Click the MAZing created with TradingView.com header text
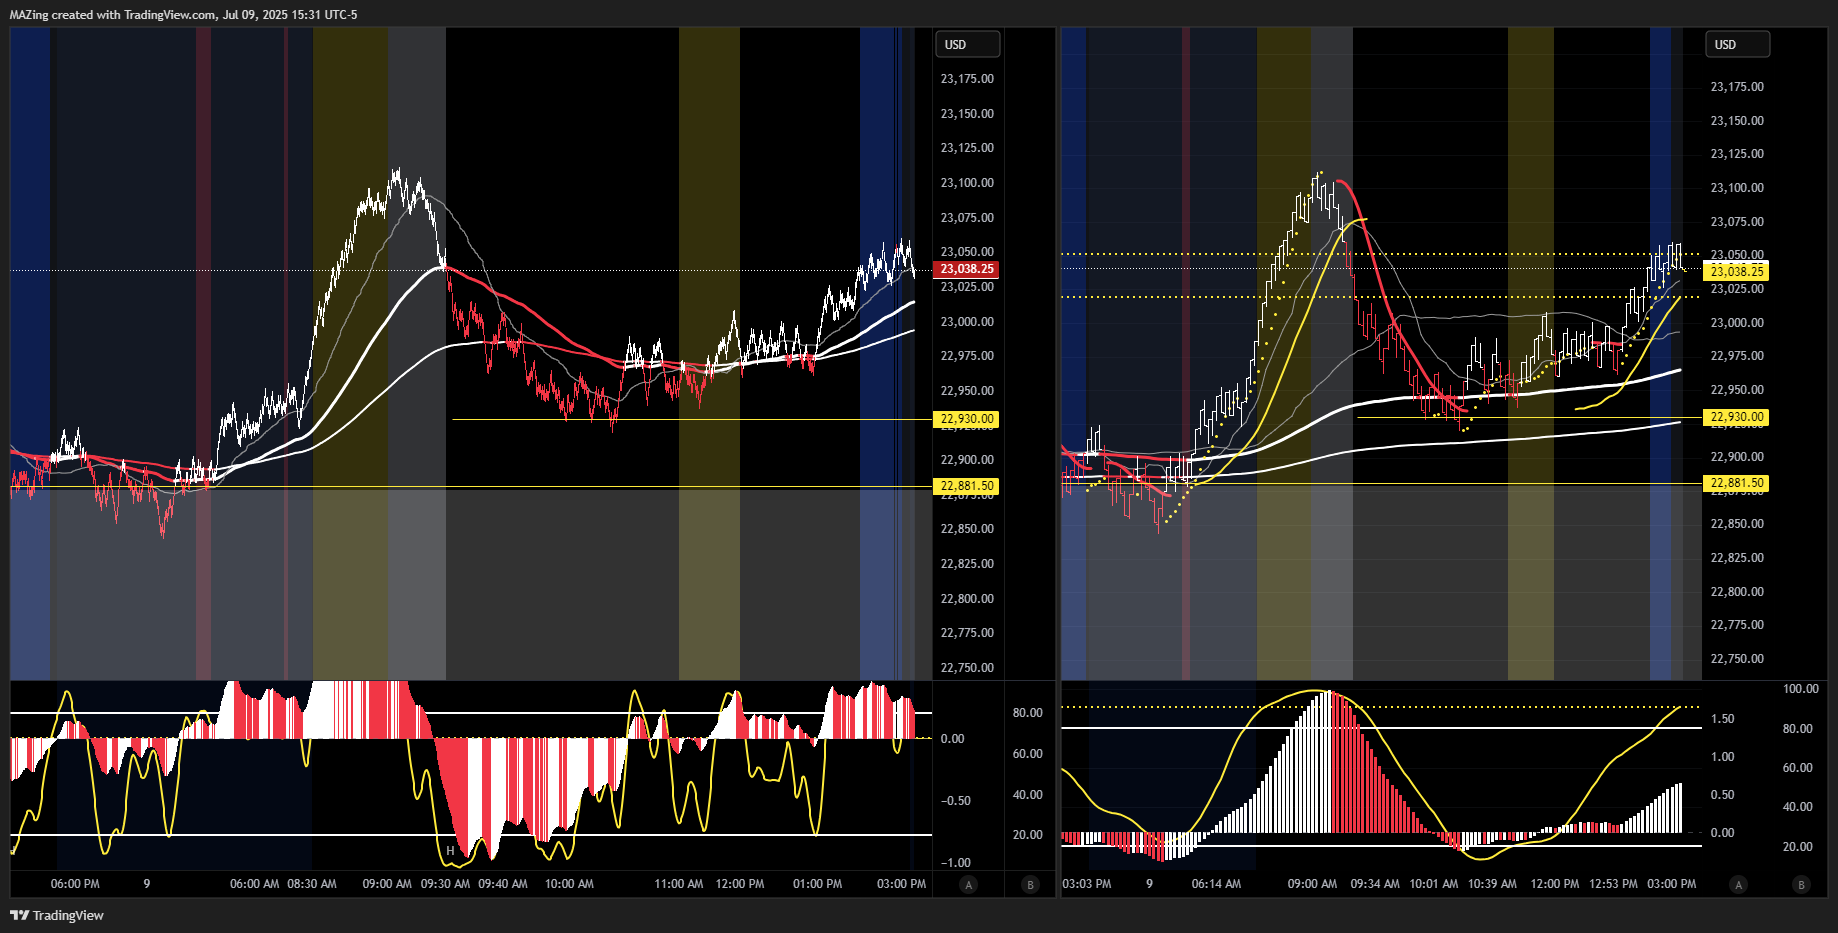The width and height of the screenshot is (1838, 933). tap(183, 14)
